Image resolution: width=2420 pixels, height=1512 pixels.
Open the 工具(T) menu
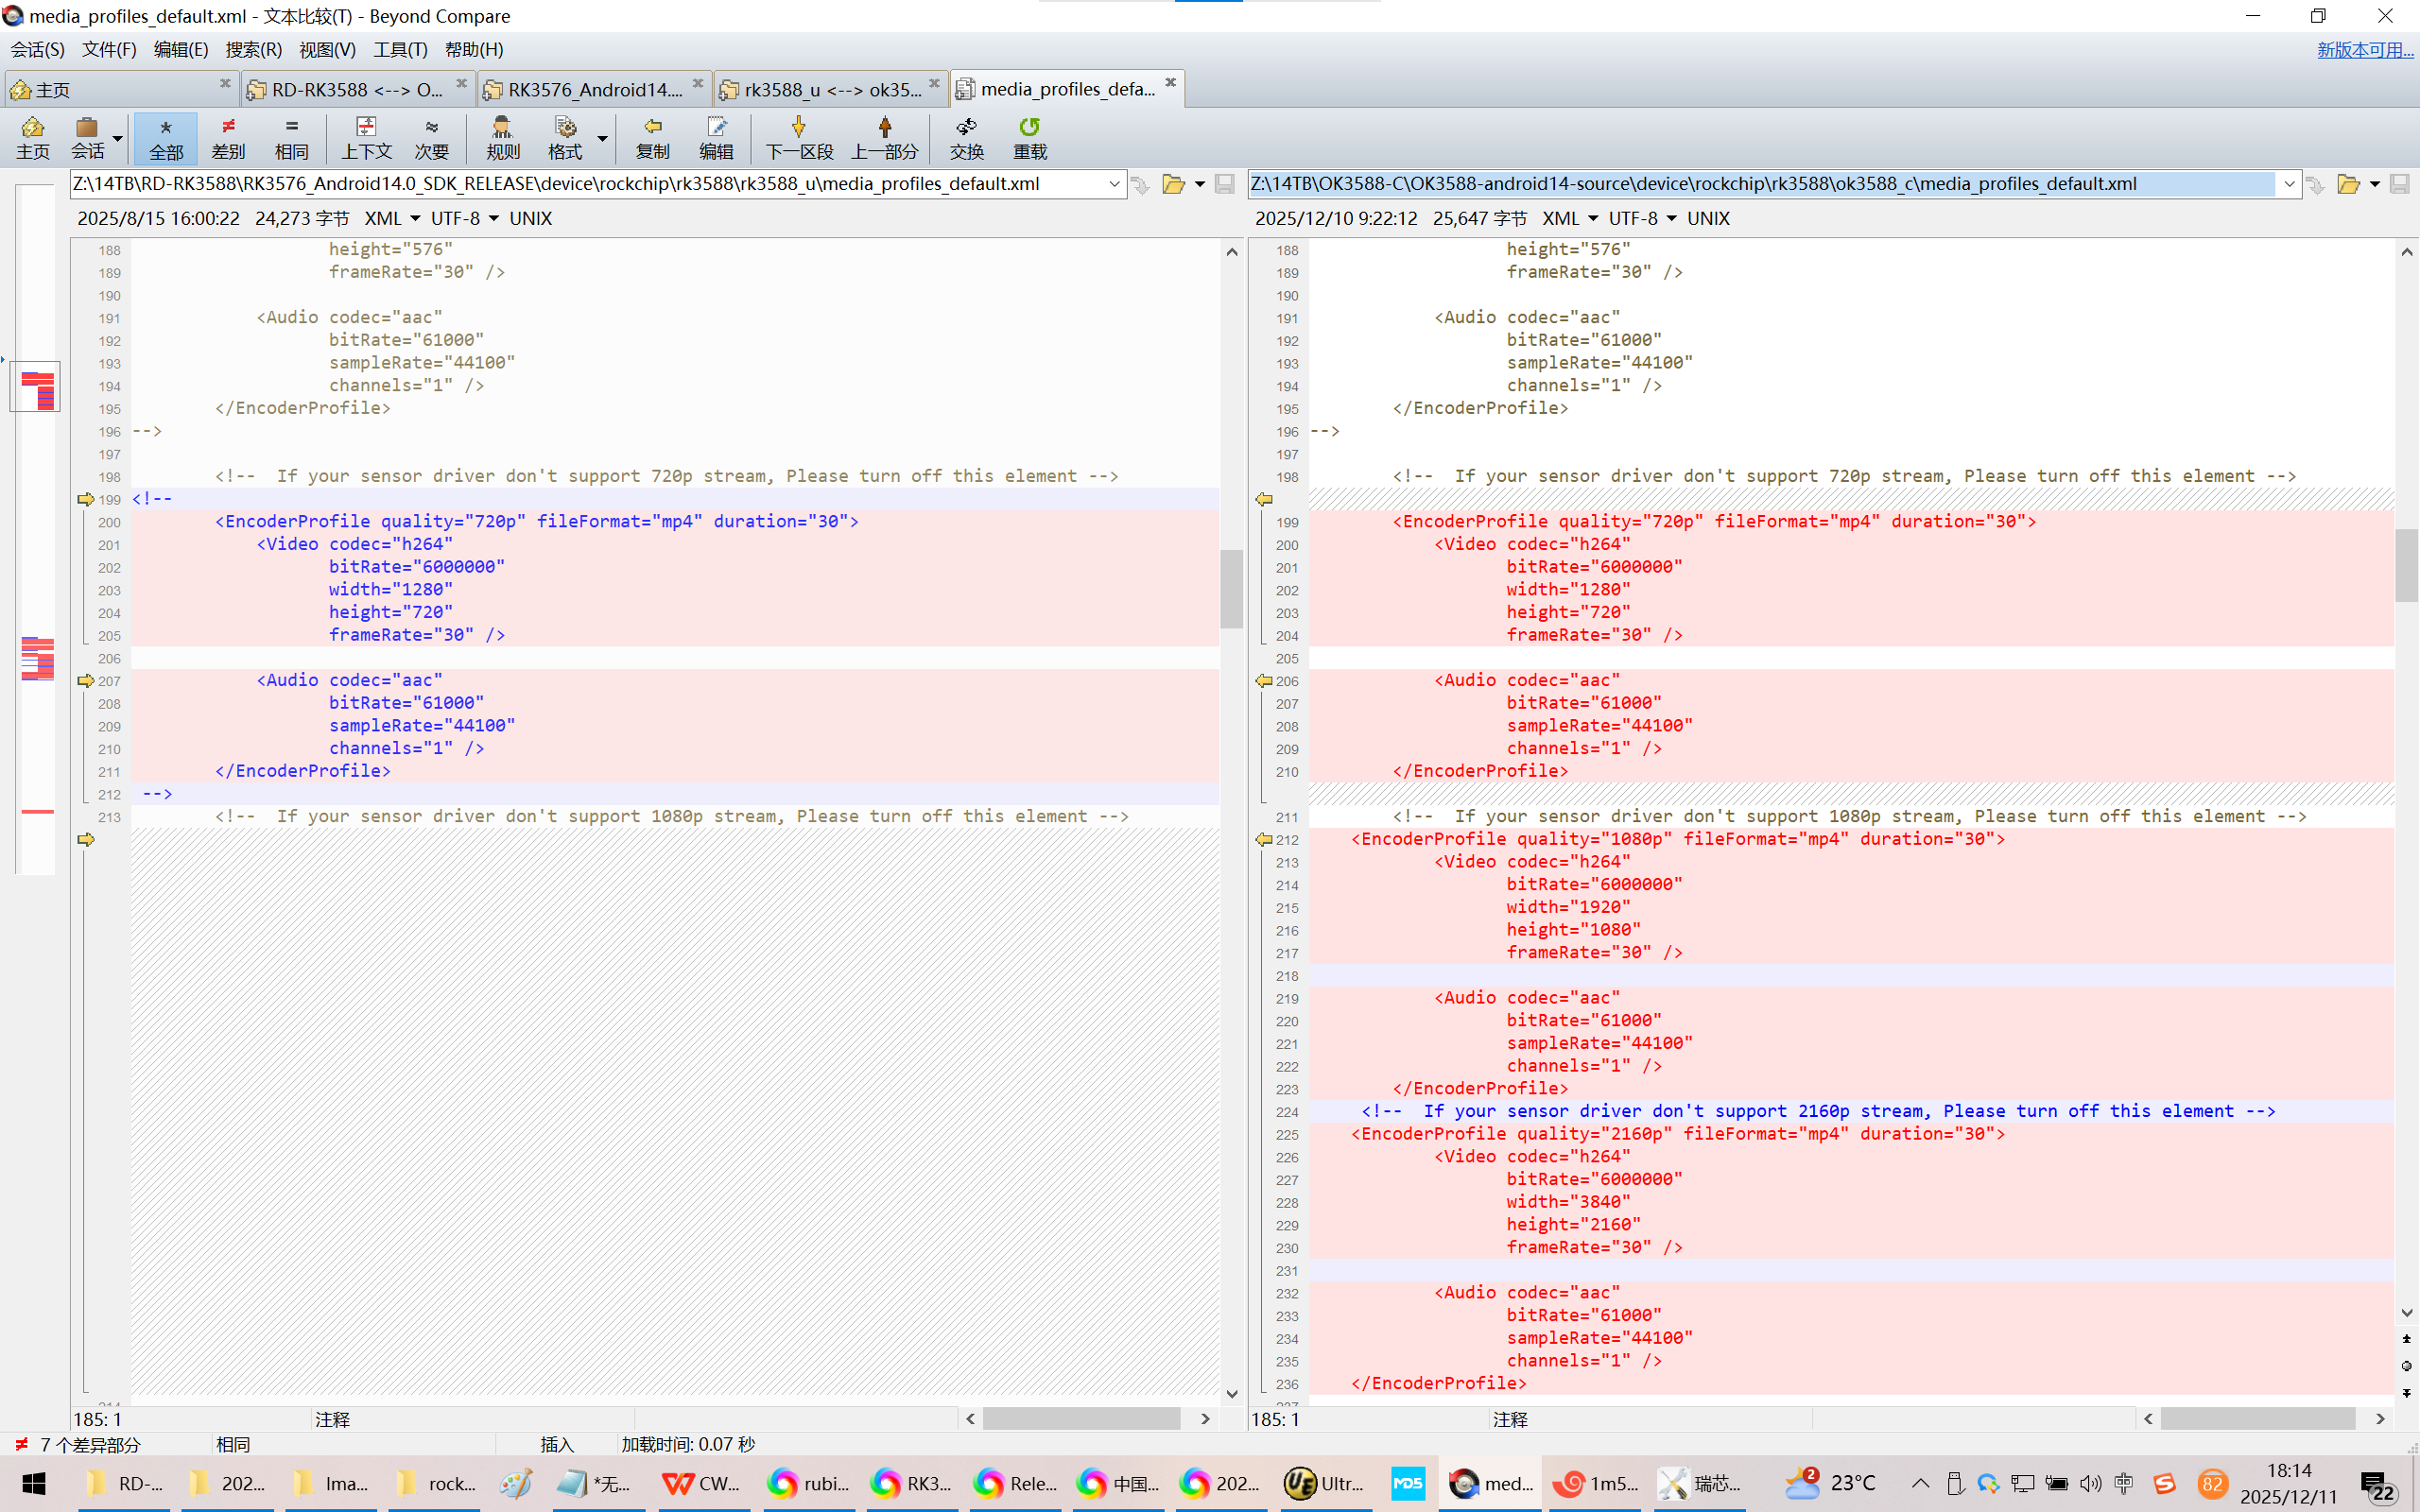coord(400,50)
